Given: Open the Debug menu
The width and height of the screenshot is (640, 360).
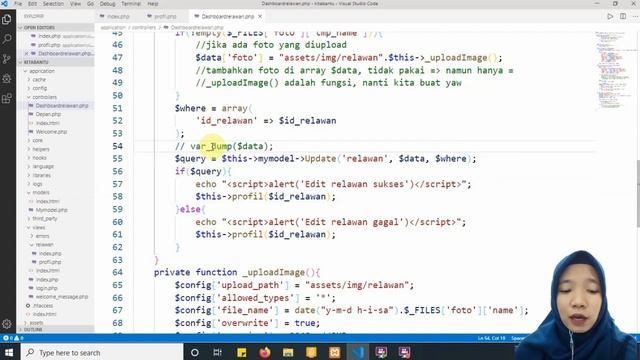Looking at the screenshot, I should [x=108, y=4].
